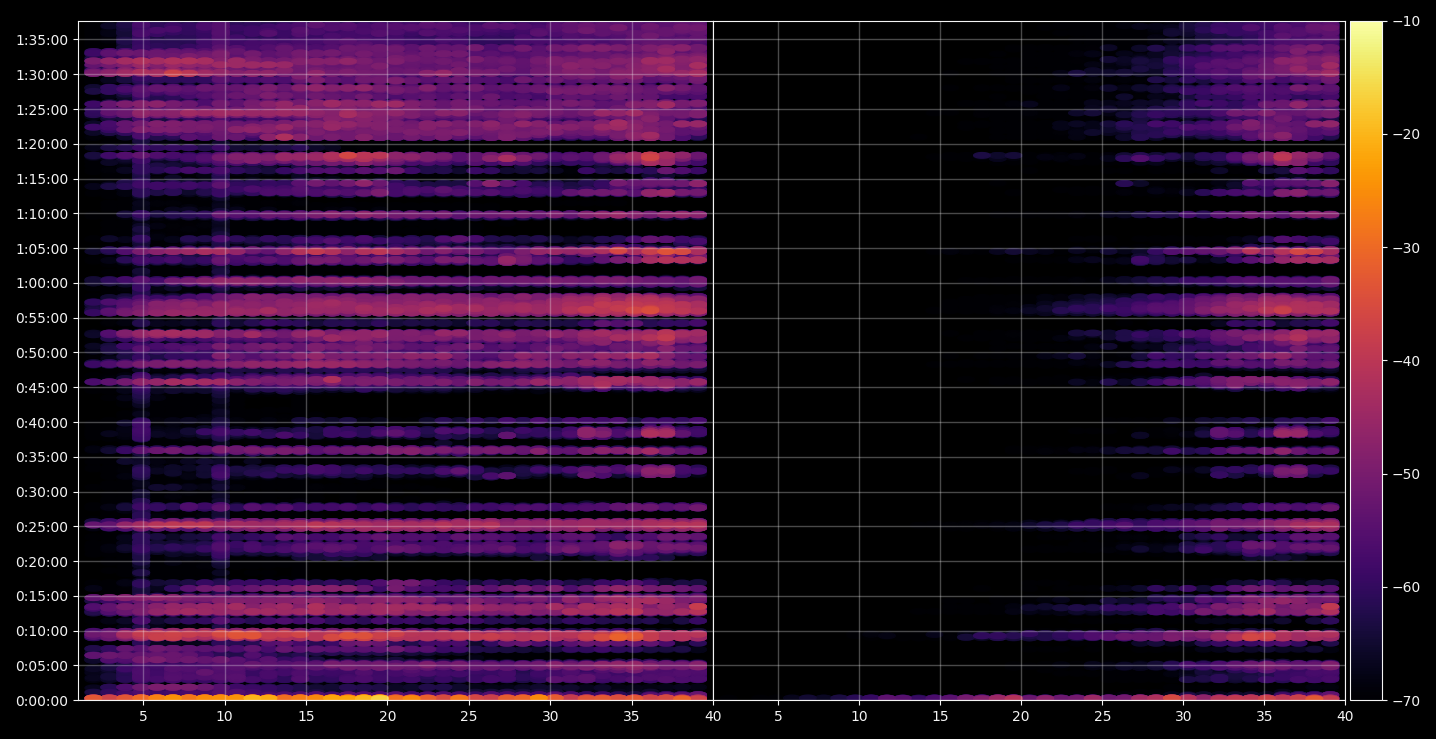Select the −40 colorbar value
This screenshot has height=739, width=1436.
pyautogui.click(x=1405, y=361)
